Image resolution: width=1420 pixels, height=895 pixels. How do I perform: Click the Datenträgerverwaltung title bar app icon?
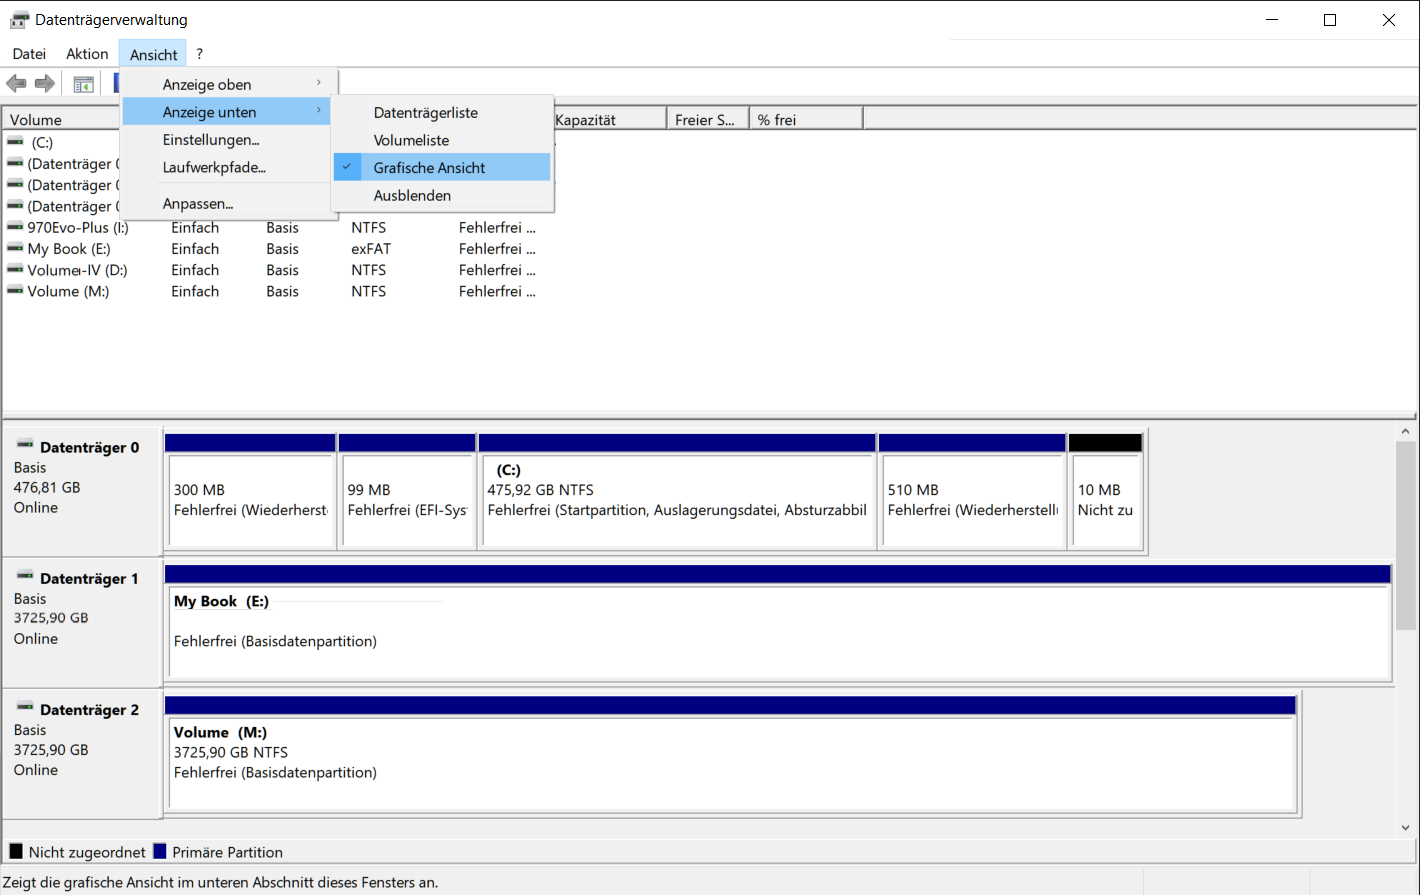pyautogui.click(x=19, y=20)
